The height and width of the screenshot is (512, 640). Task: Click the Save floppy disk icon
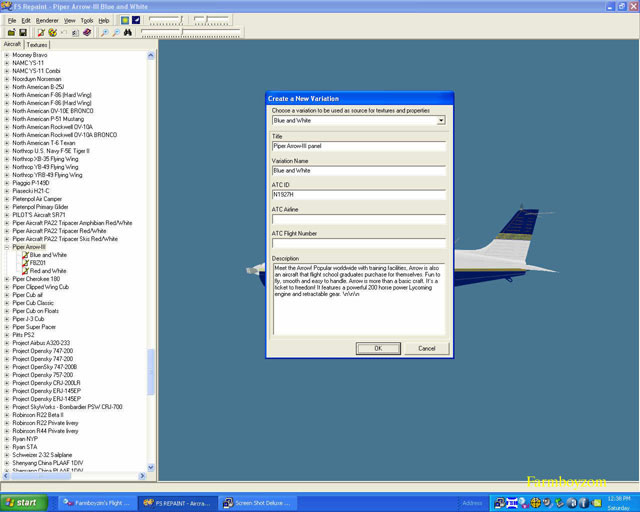click(x=23, y=32)
